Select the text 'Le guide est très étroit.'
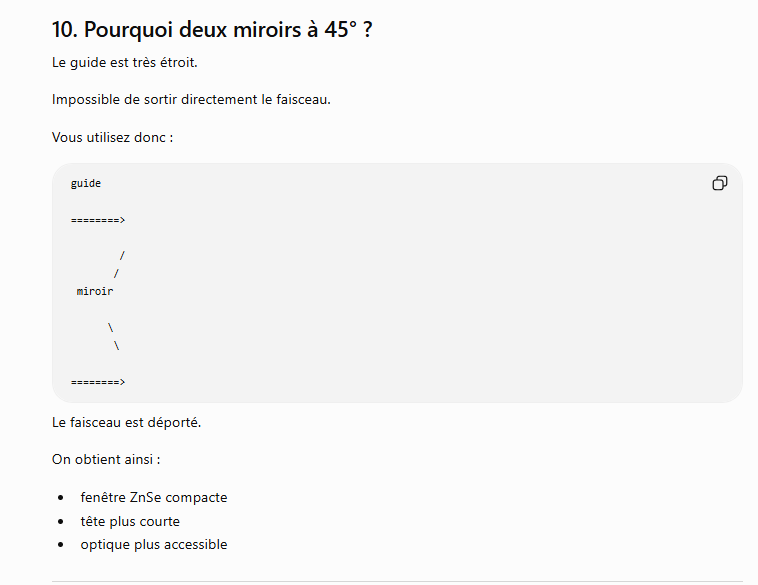Screen dimensions: 758x585 (125, 63)
